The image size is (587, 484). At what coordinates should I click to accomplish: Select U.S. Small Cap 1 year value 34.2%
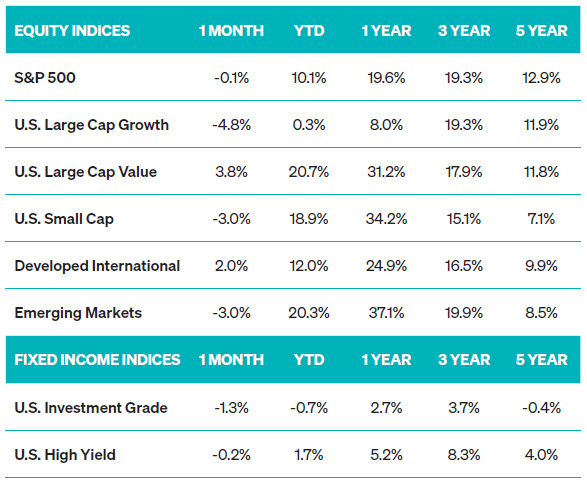[386, 219]
